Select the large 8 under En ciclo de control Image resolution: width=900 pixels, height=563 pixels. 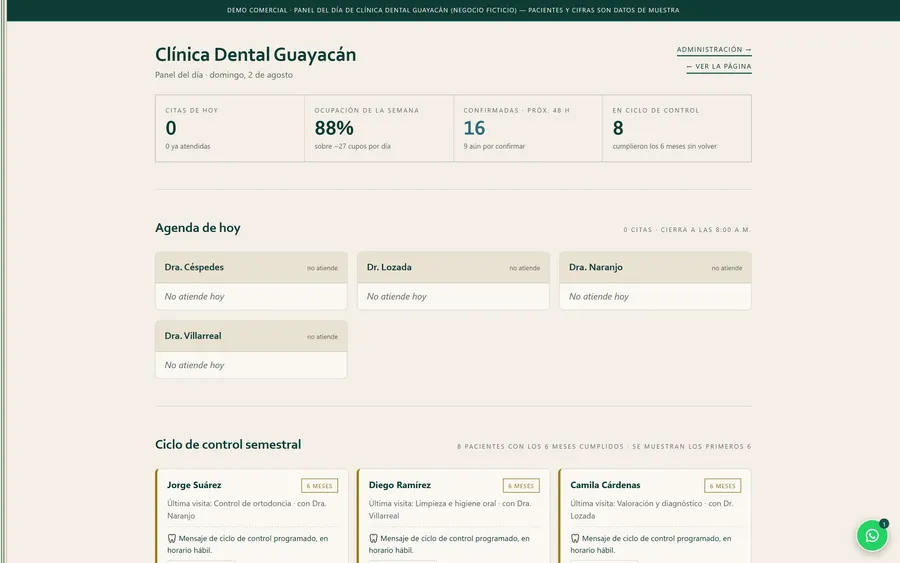click(618, 128)
